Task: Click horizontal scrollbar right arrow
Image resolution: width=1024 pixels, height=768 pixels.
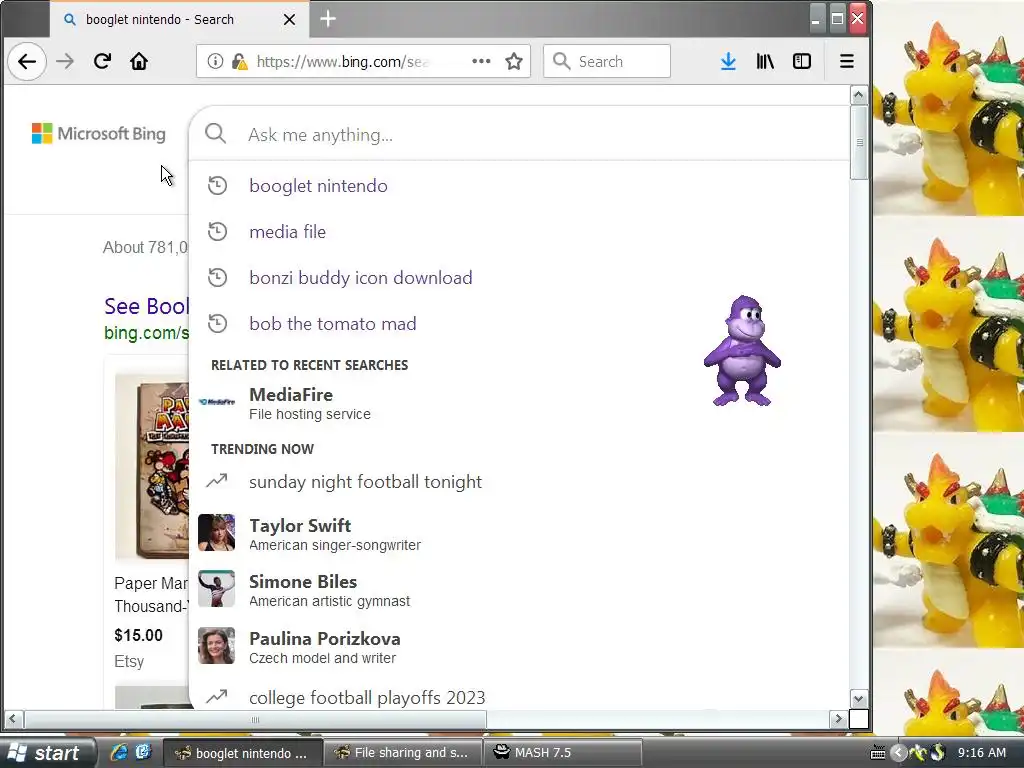Action: (x=839, y=720)
